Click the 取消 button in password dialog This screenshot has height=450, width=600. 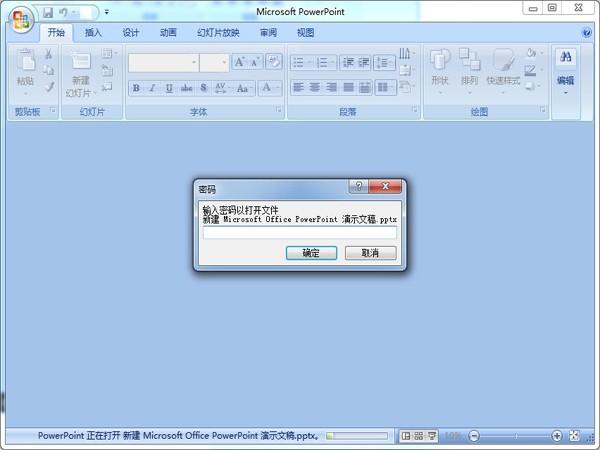coord(370,253)
